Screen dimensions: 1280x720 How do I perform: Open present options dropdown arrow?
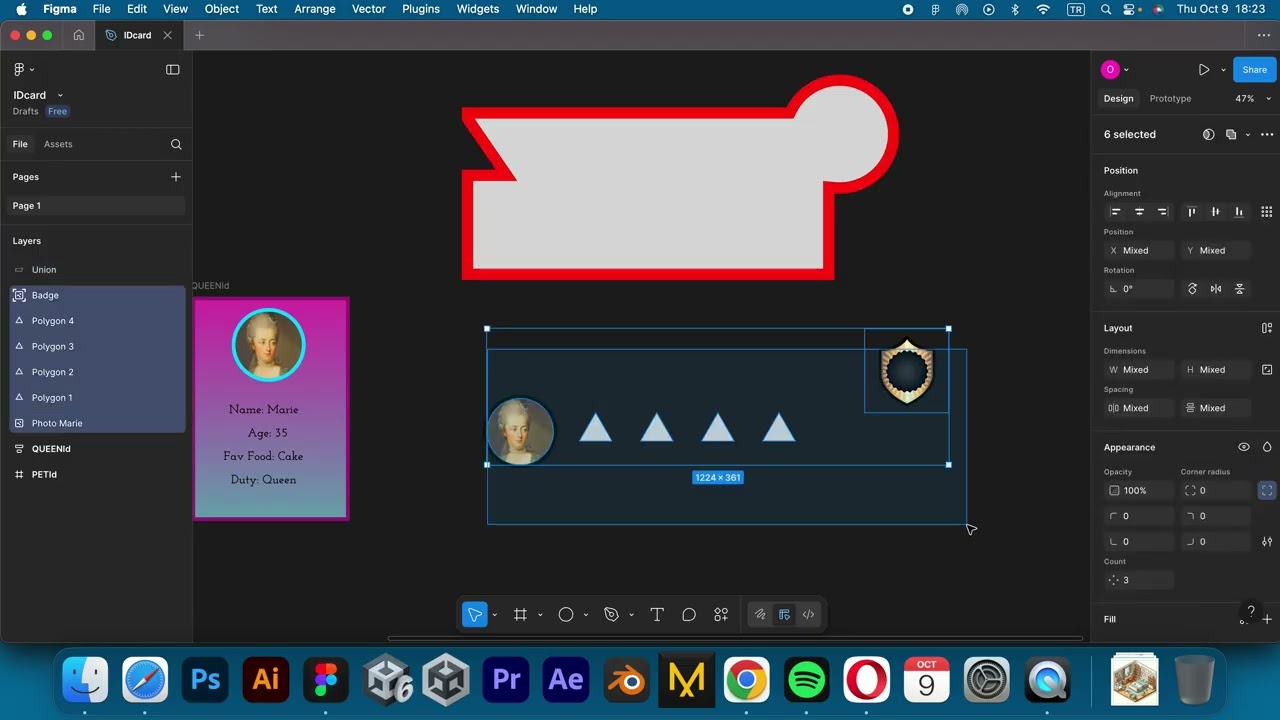click(1223, 70)
